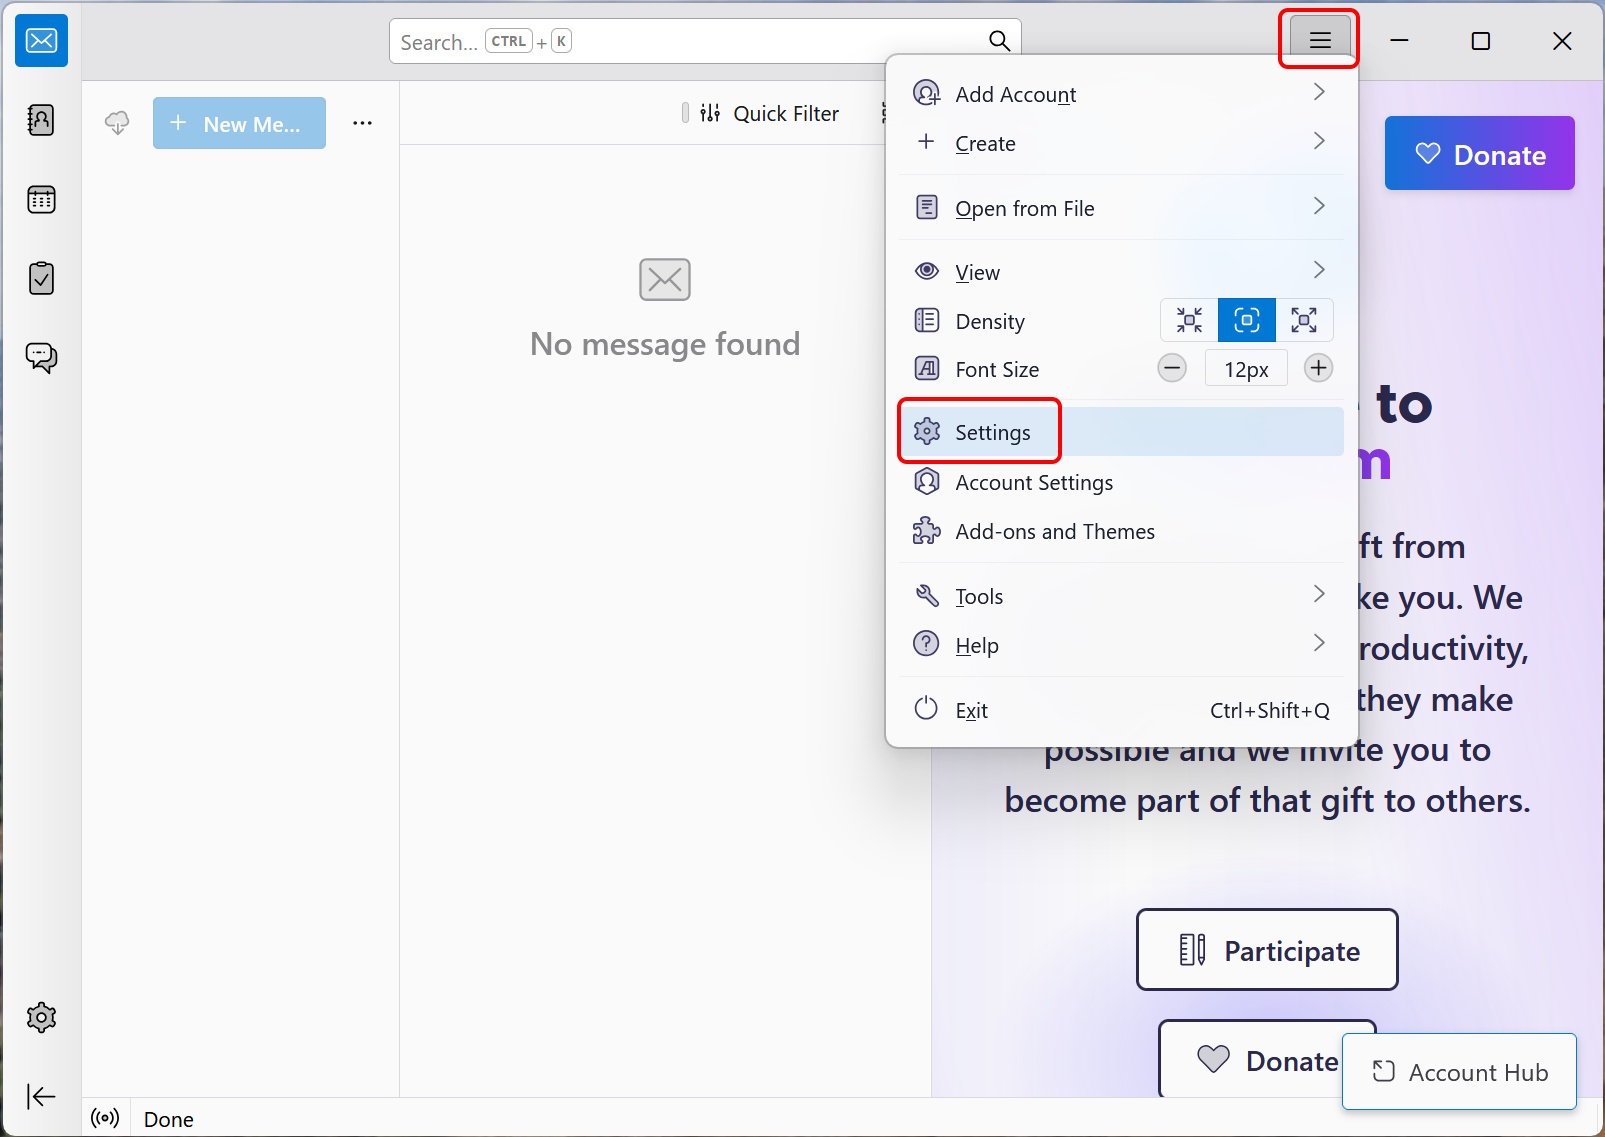Choose Settings in the app menu
1605x1137 pixels.
[x=1122, y=432]
